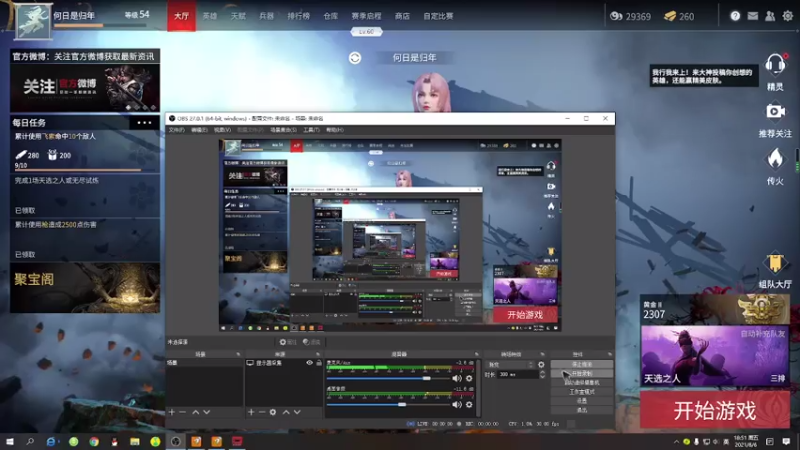This screenshot has height=450, width=800.
Task: Toggle visibility eye of 显示器采集 source
Action: [309, 363]
